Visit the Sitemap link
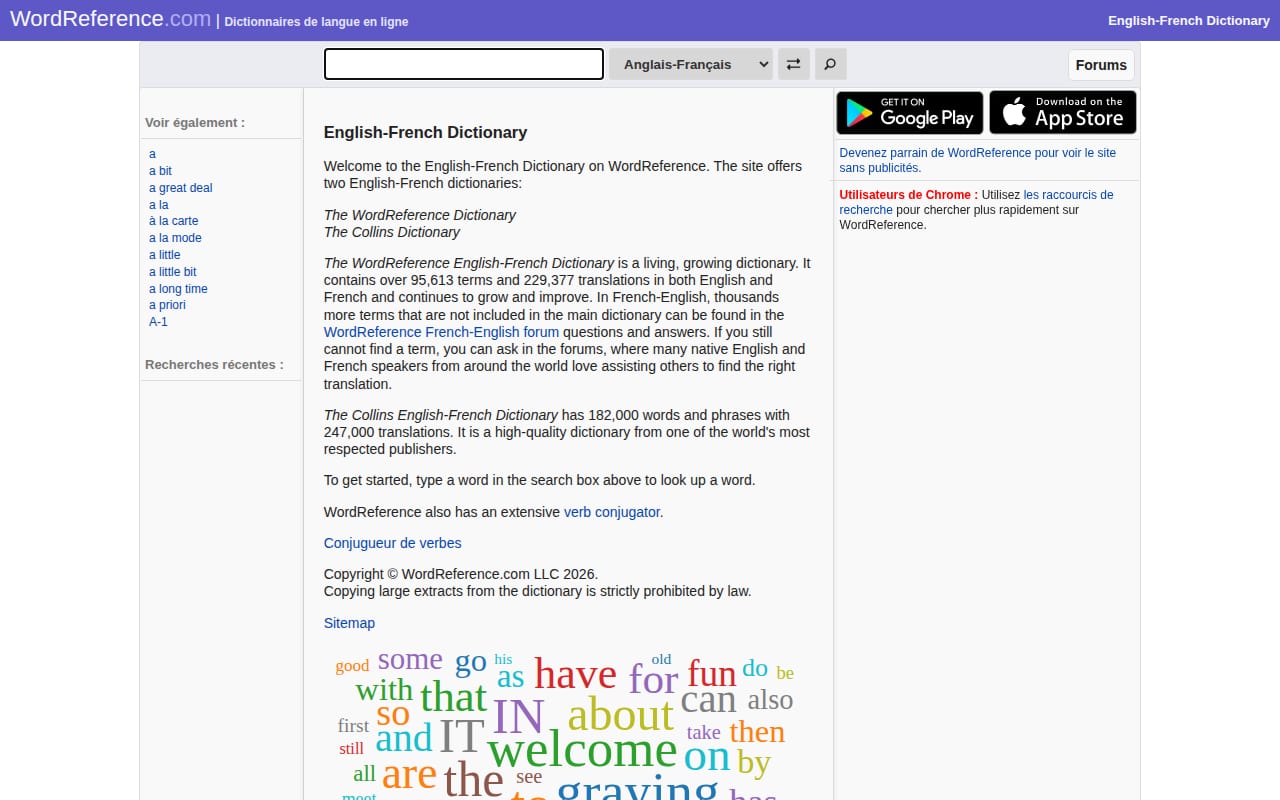This screenshot has width=1280, height=800. pyautogui.click(x=349, y=623)
